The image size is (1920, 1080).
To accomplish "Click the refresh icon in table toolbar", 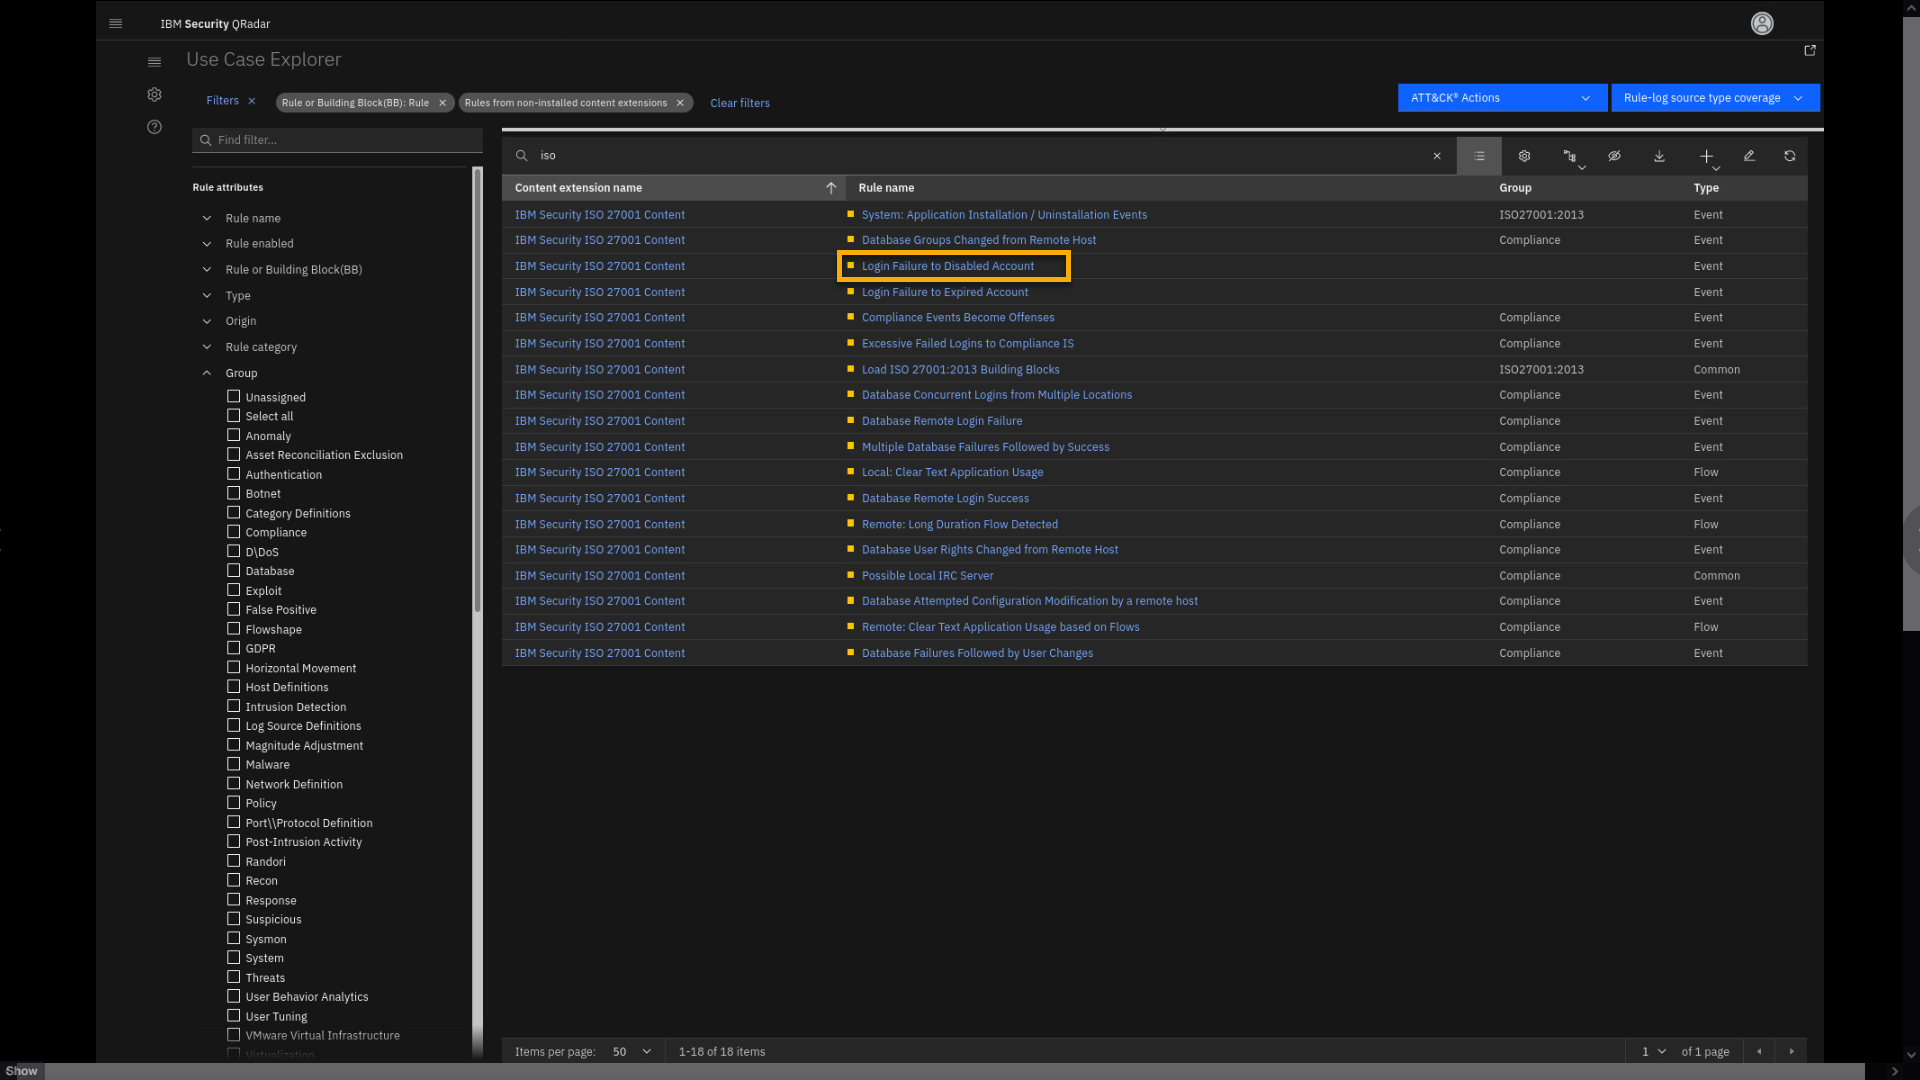I will pyautogui.click(x=1789, y=156).
